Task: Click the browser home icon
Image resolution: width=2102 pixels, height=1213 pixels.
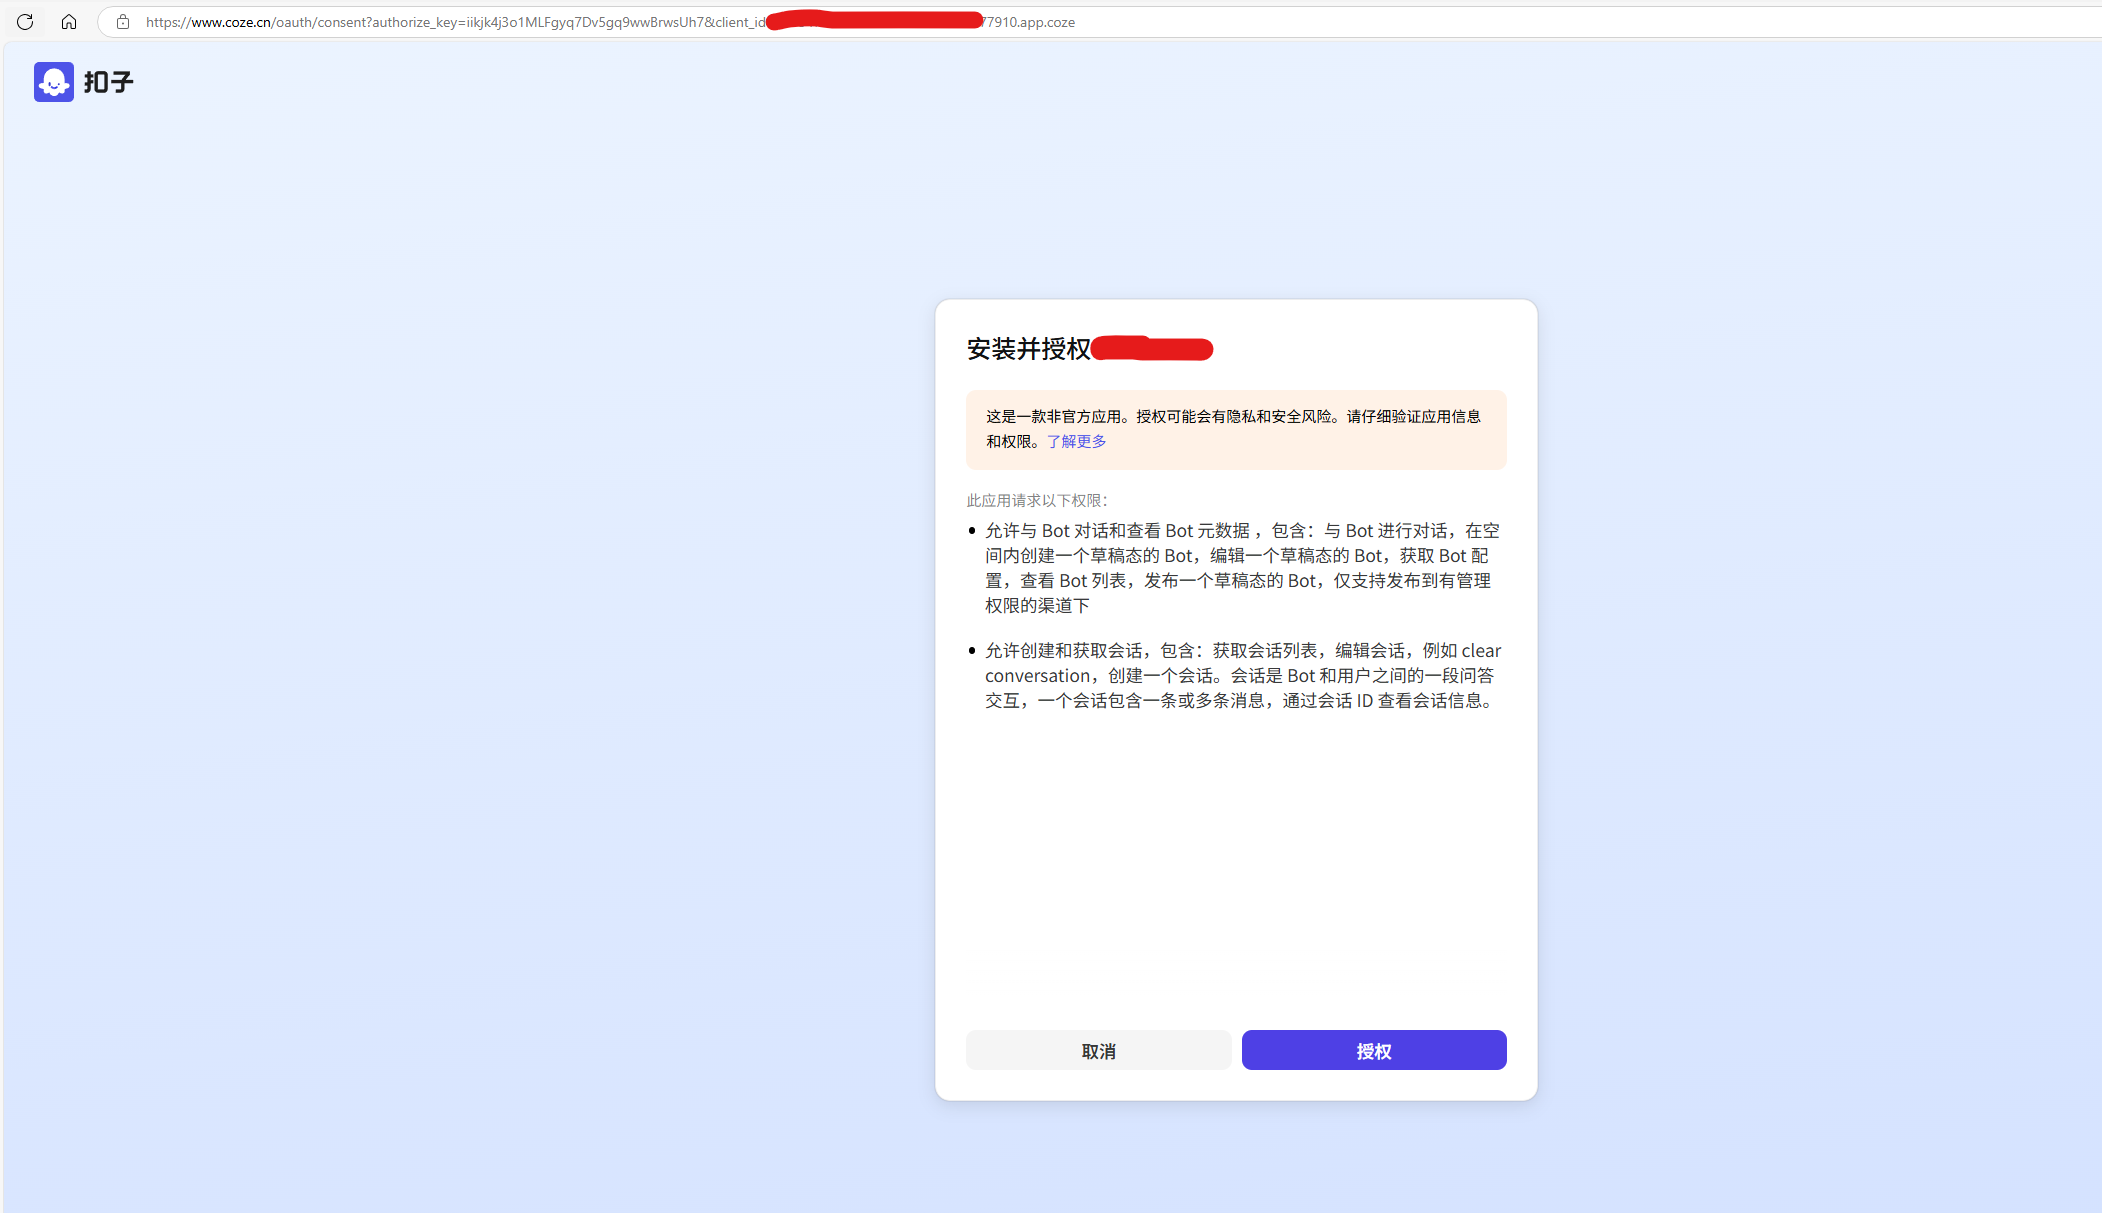Action: tap(68, 22)
